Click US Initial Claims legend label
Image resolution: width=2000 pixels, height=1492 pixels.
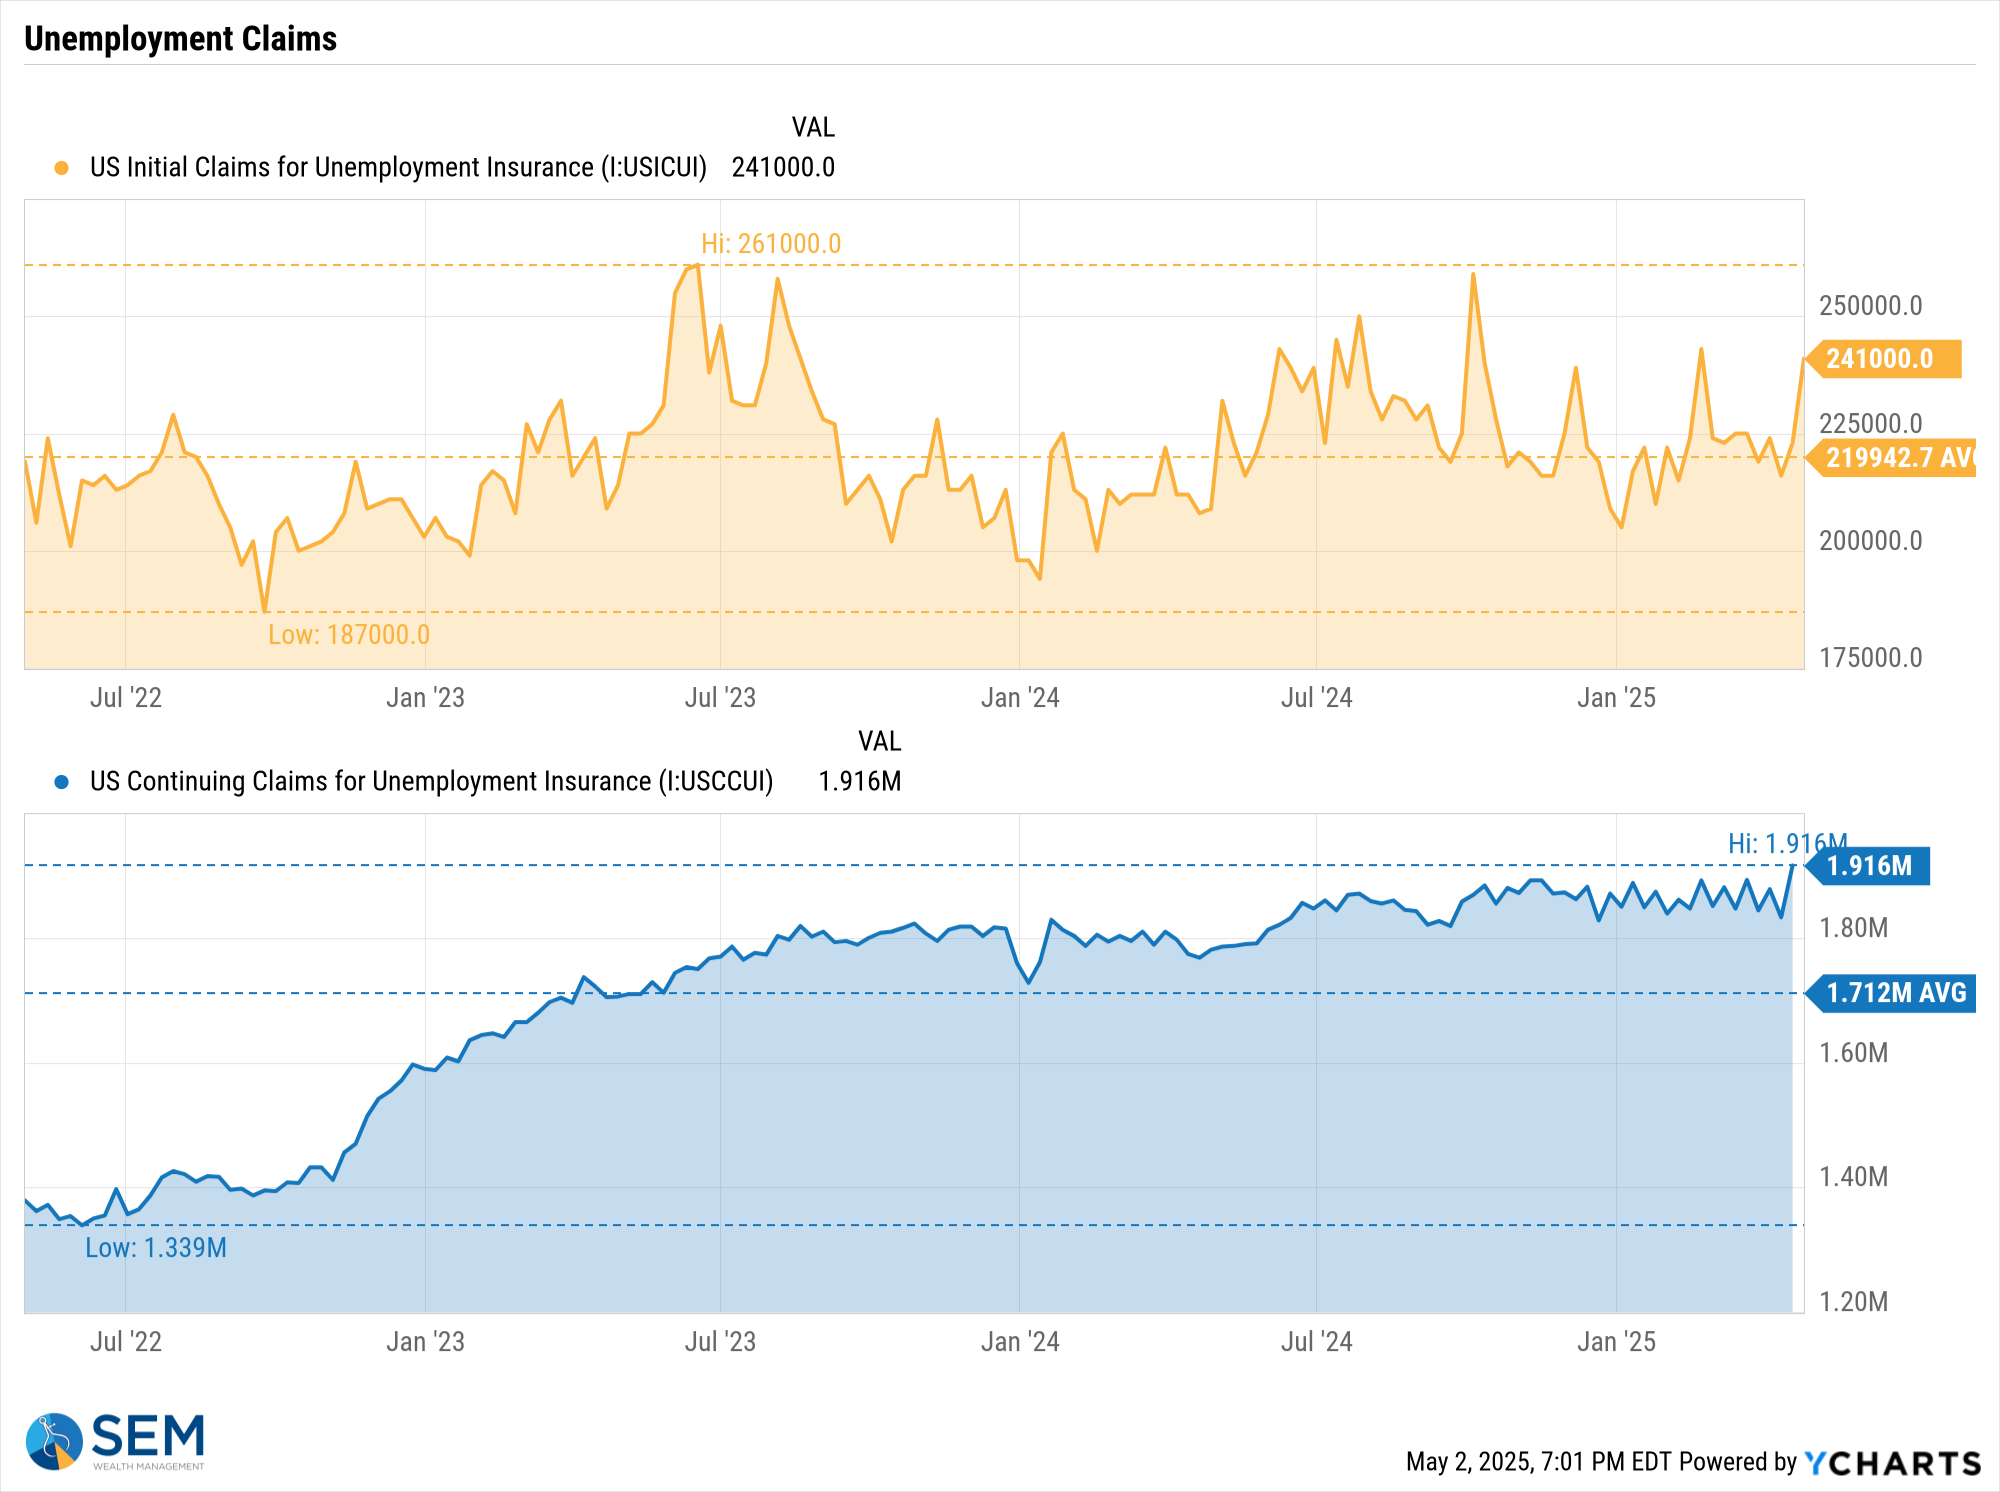coord(398,167)
